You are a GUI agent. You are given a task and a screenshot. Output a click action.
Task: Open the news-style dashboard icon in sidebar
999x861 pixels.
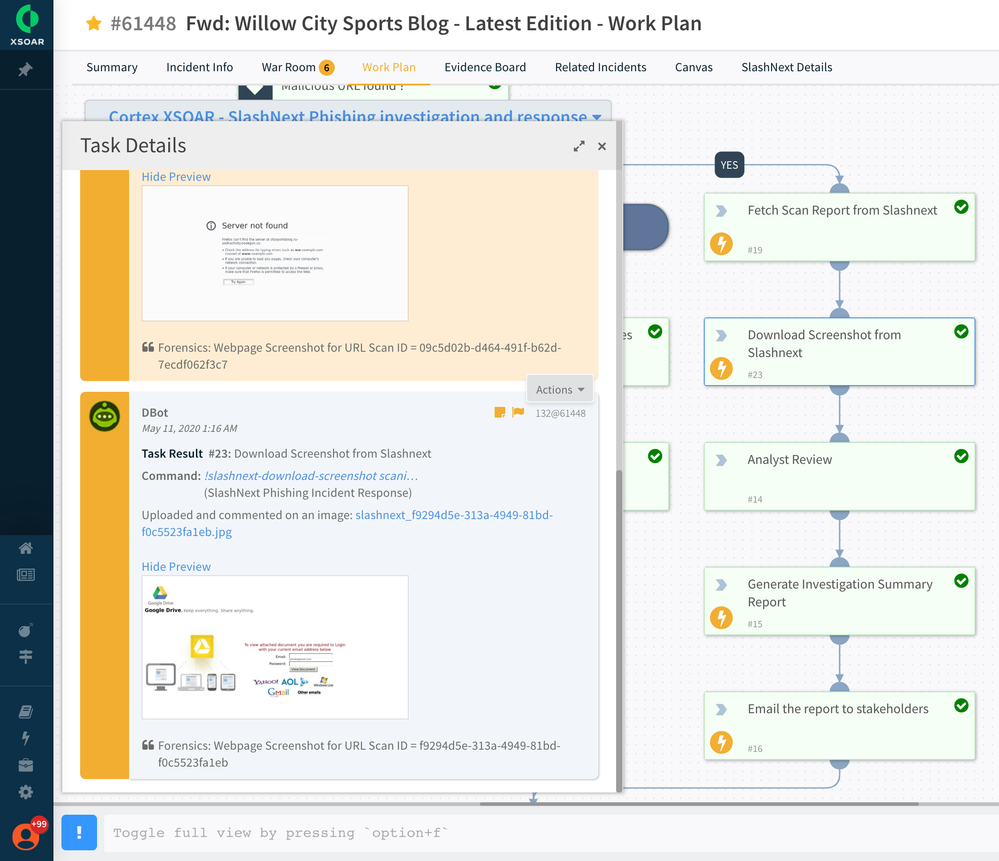click(x=26, y=575)
